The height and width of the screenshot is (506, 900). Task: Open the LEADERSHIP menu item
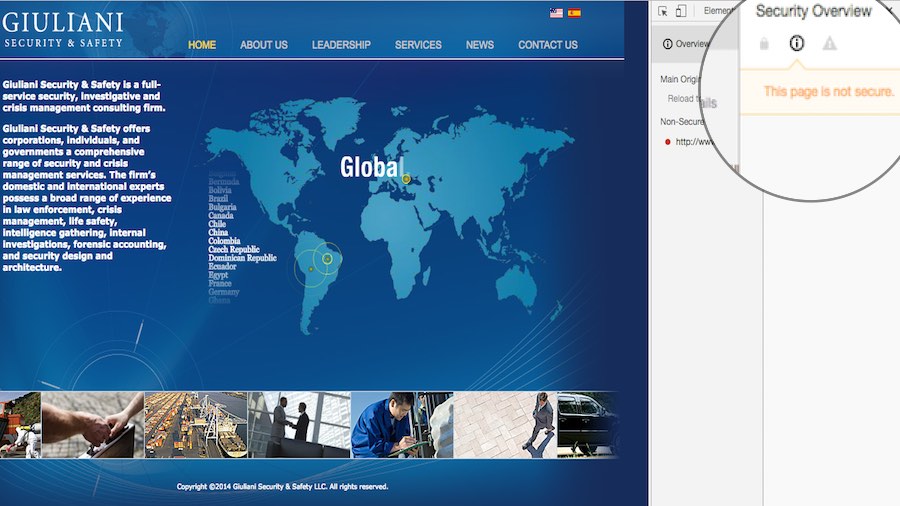[x=341, y=45]
